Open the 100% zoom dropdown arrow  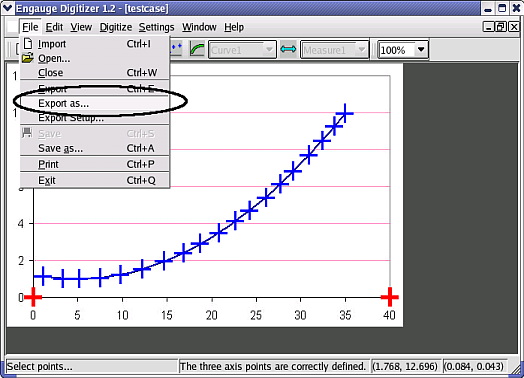click(x=421, y=49)
